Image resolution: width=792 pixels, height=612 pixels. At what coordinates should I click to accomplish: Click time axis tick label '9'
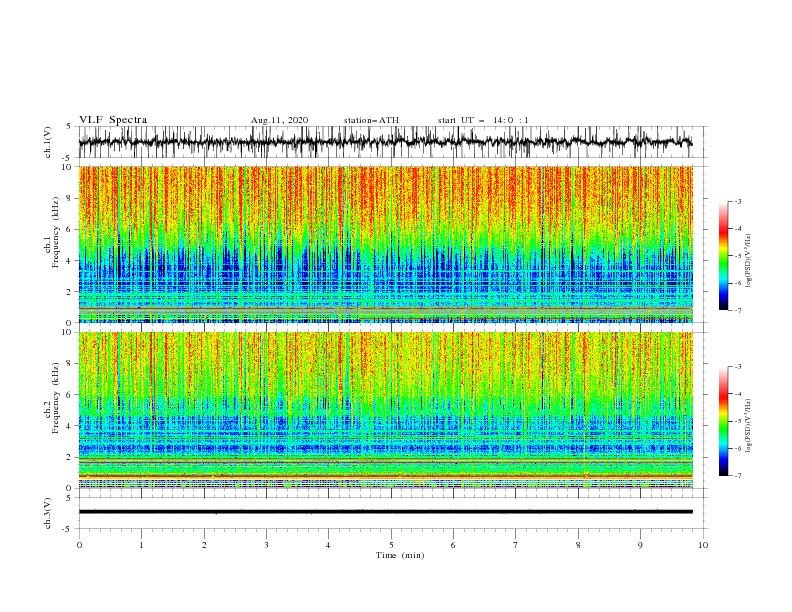click(x=640, y=545)
